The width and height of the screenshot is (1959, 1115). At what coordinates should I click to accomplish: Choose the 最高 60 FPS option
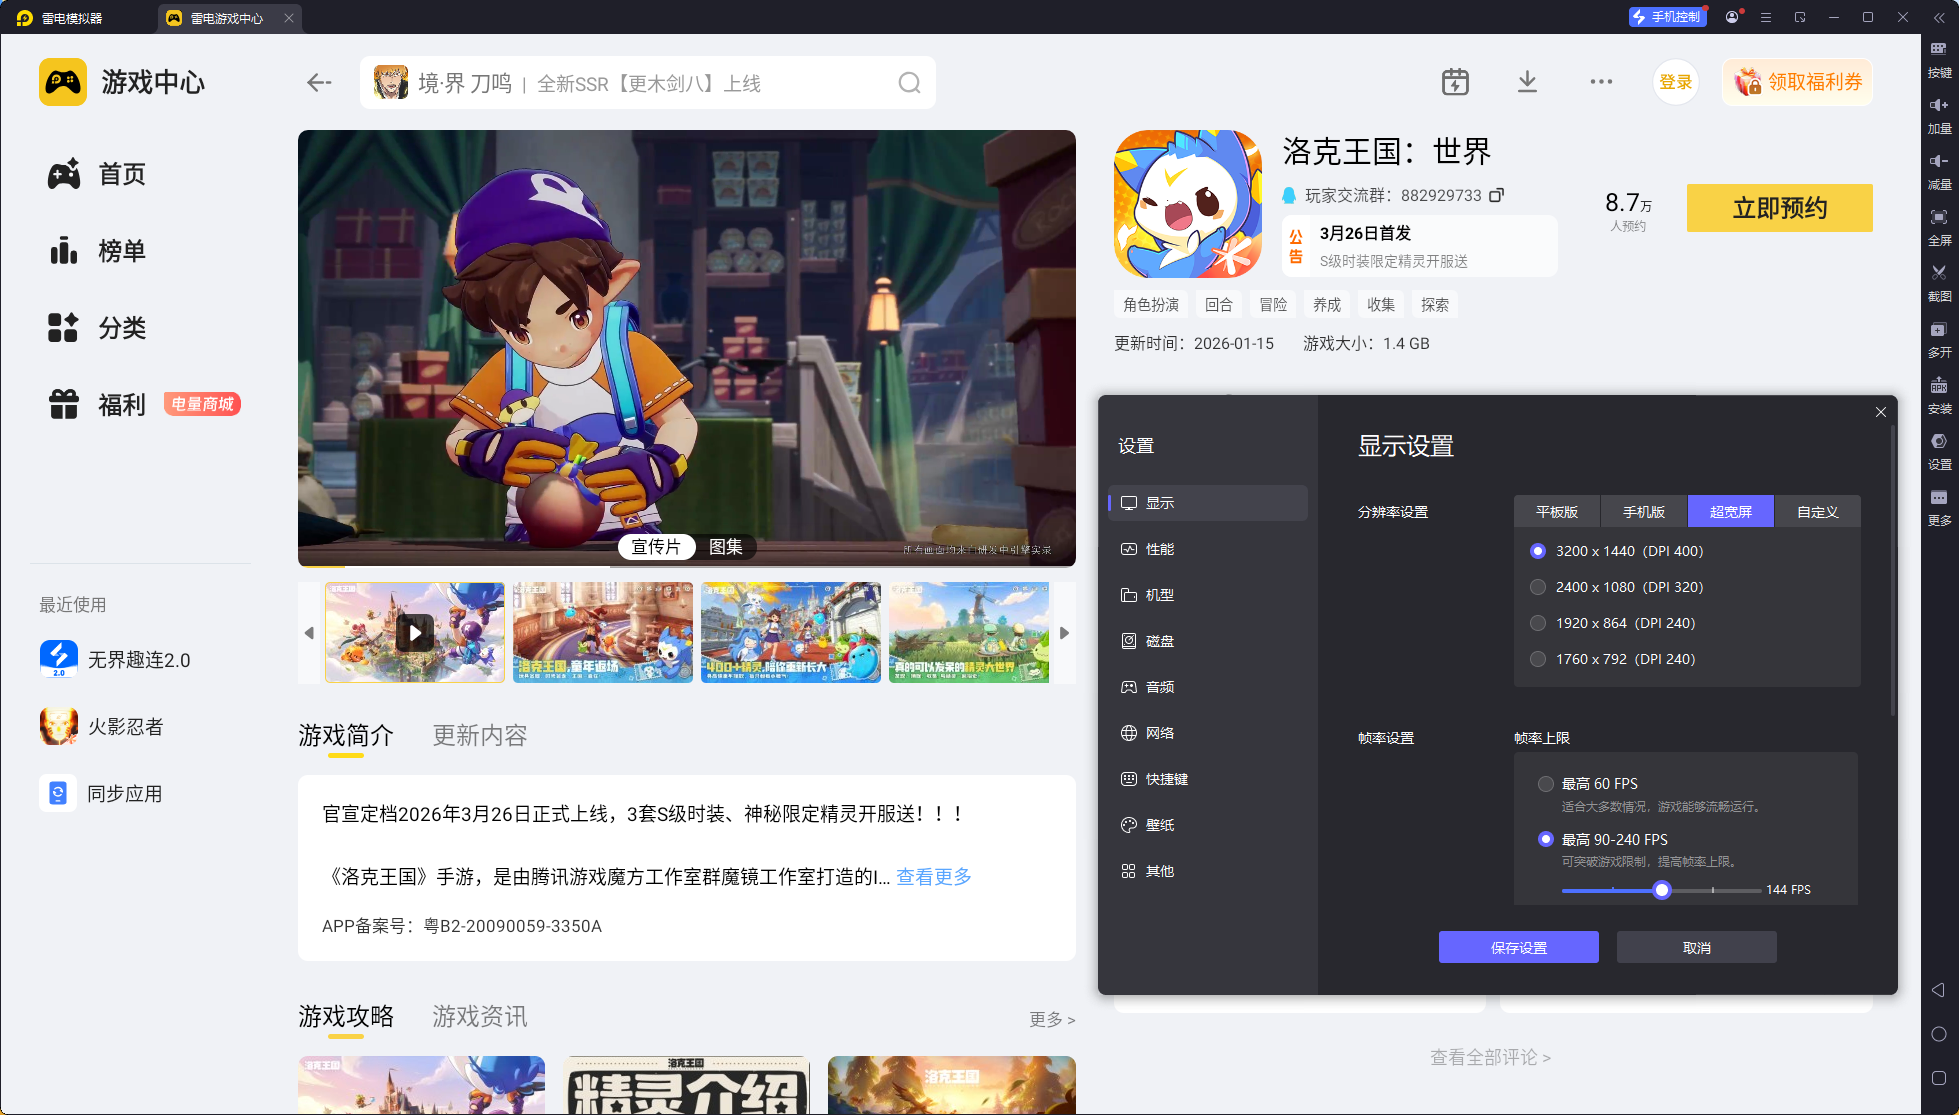(1546, 784)
